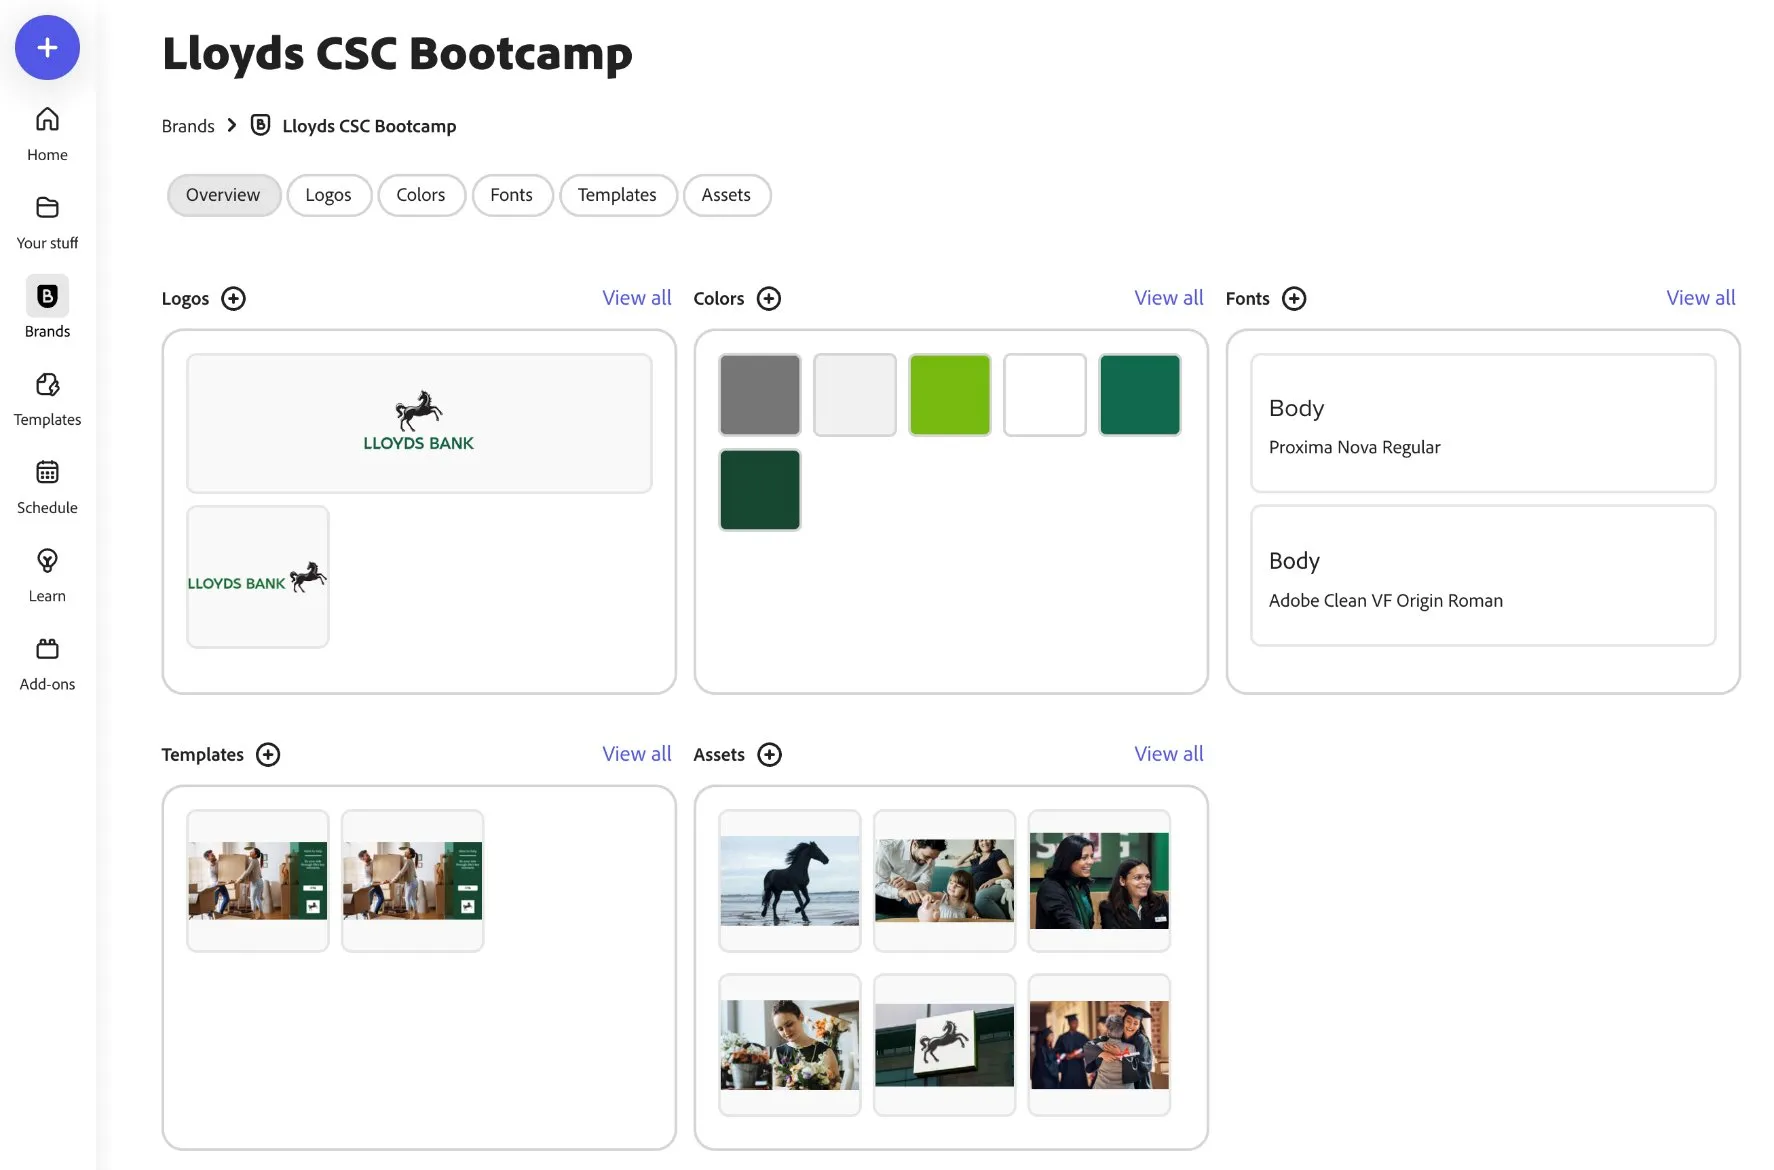Screen dimensions: 1774x1170
Task: View all logos link
Action: [637, 298]
